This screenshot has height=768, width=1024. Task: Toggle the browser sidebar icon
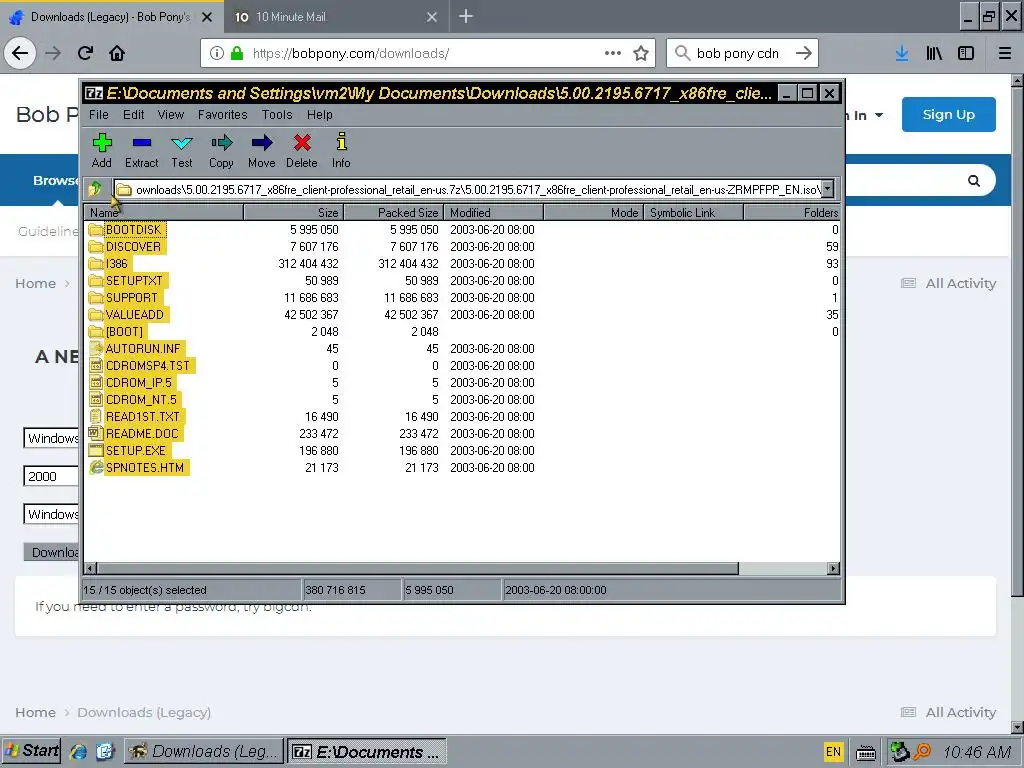966,54
